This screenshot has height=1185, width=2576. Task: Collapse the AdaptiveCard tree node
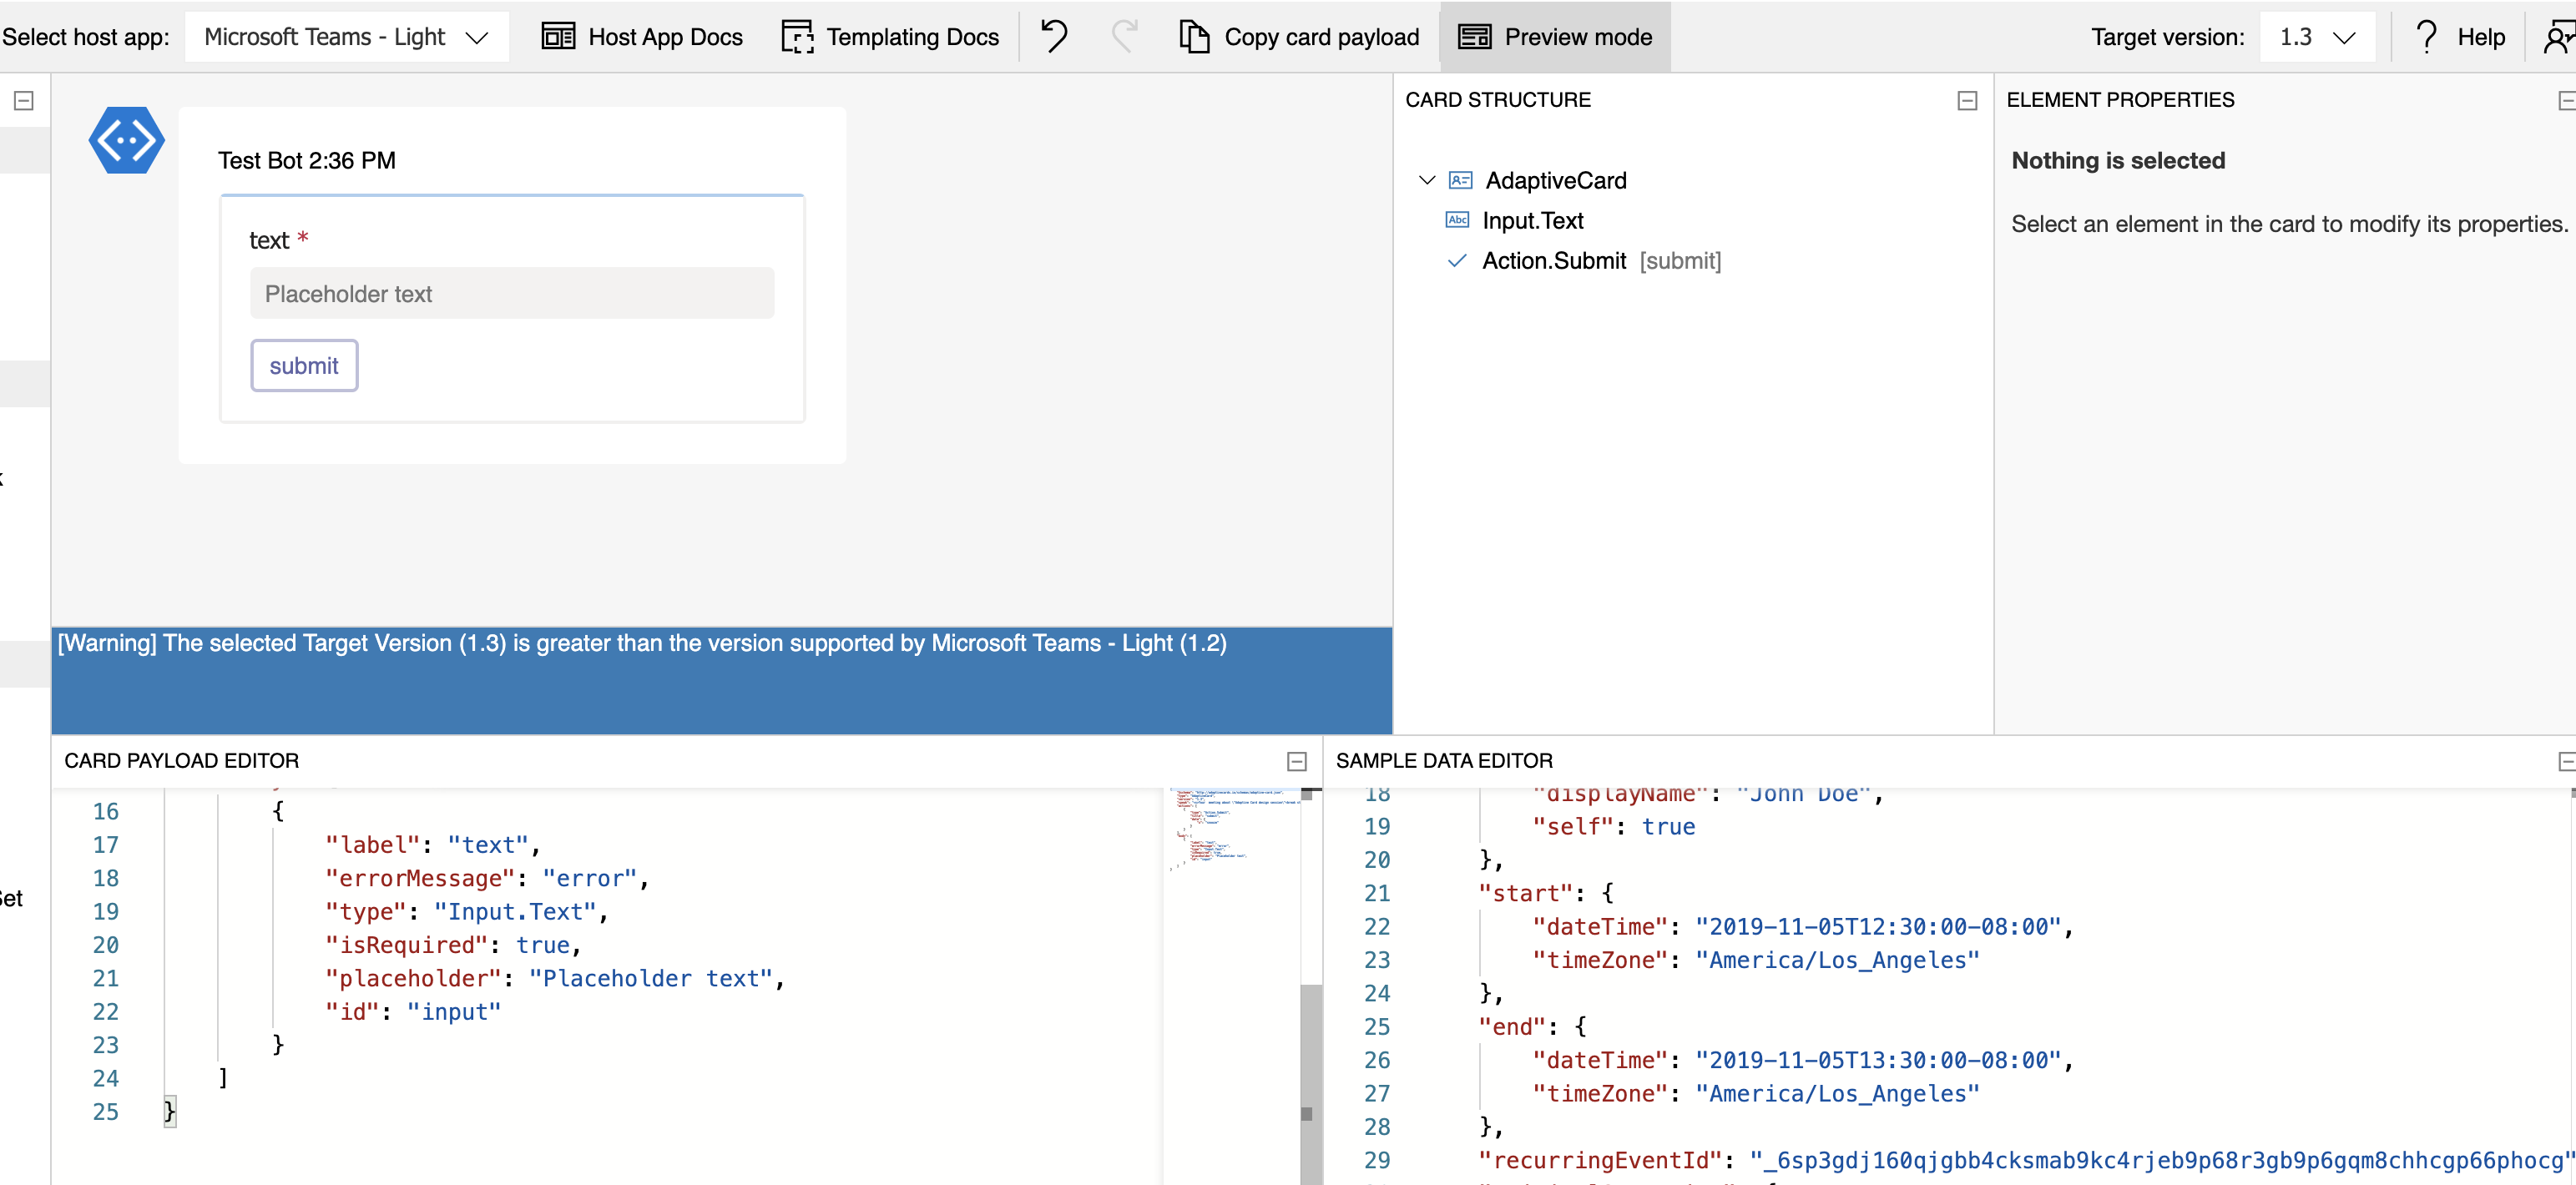point(1427,180)
